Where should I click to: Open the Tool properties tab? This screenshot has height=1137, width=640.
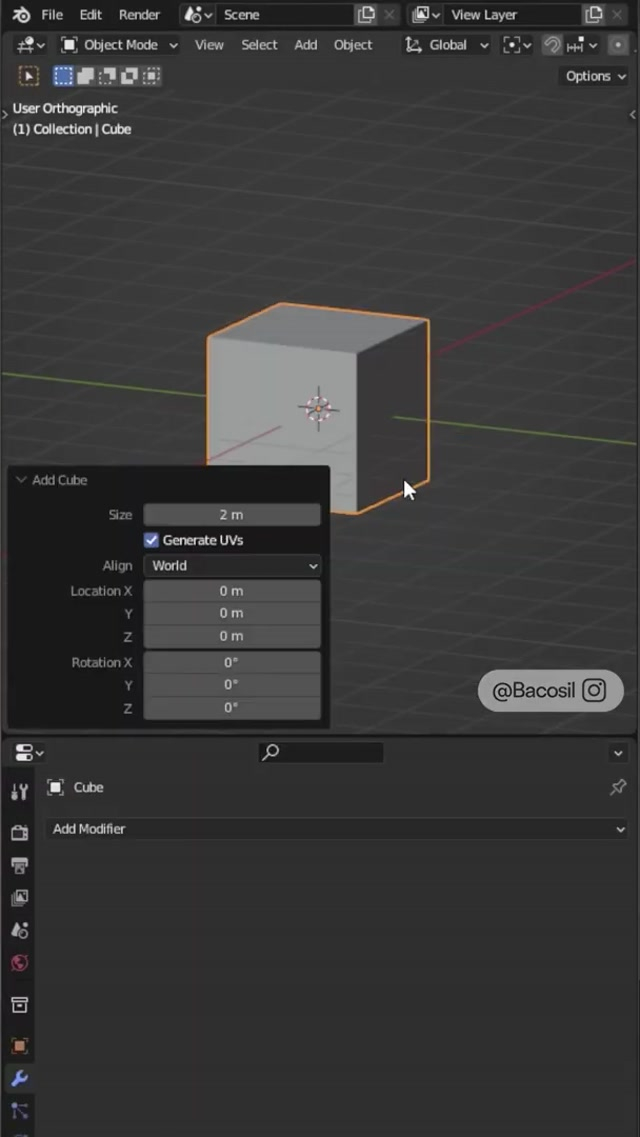(19, 792)
